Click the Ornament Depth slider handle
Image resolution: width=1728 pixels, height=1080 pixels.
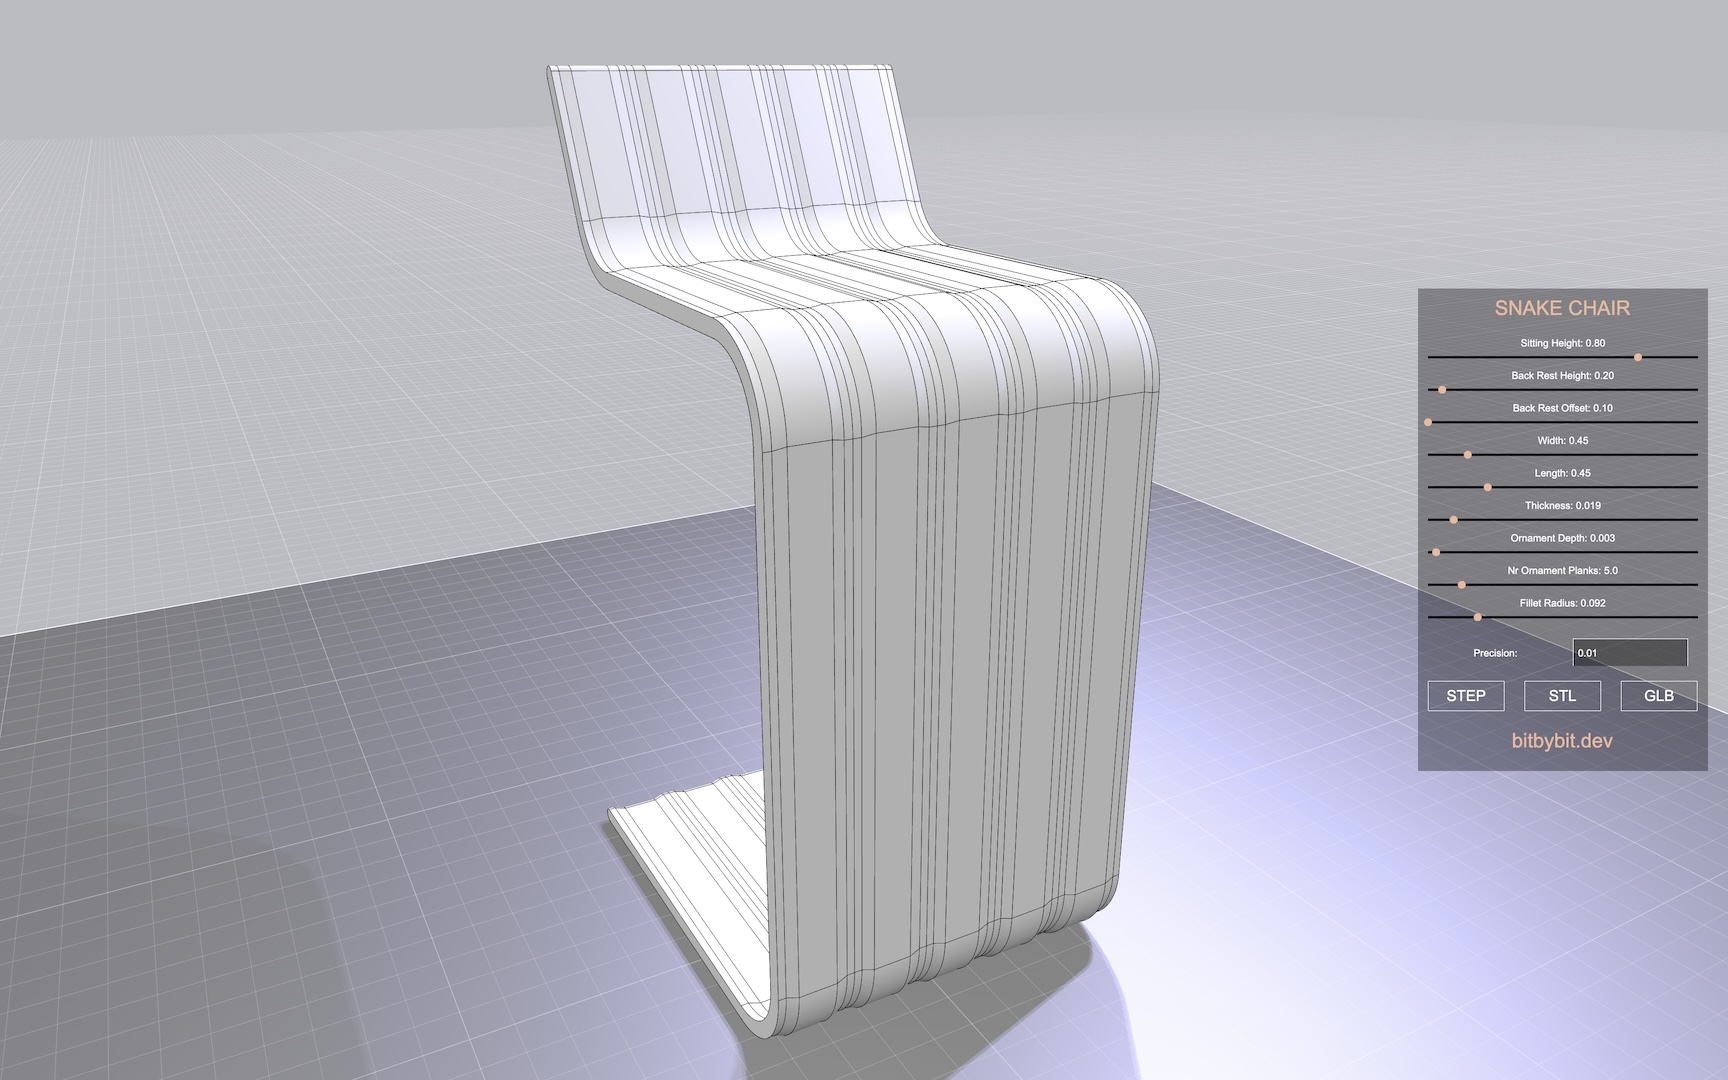[1436, 552]
